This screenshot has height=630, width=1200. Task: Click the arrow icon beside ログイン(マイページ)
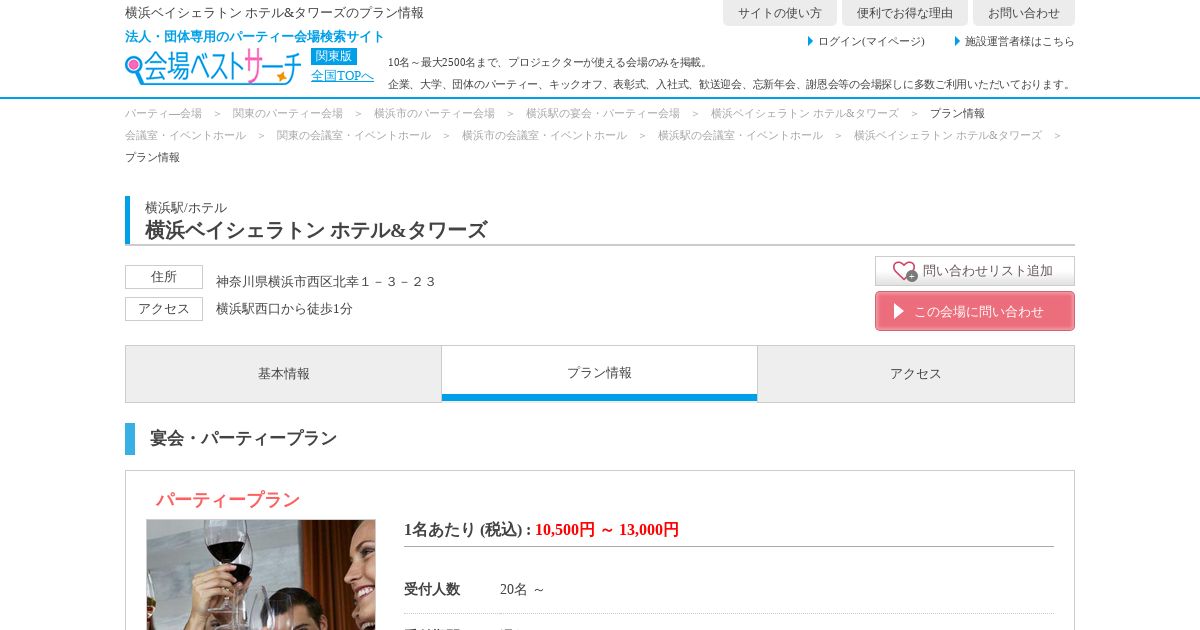(811, 41)
